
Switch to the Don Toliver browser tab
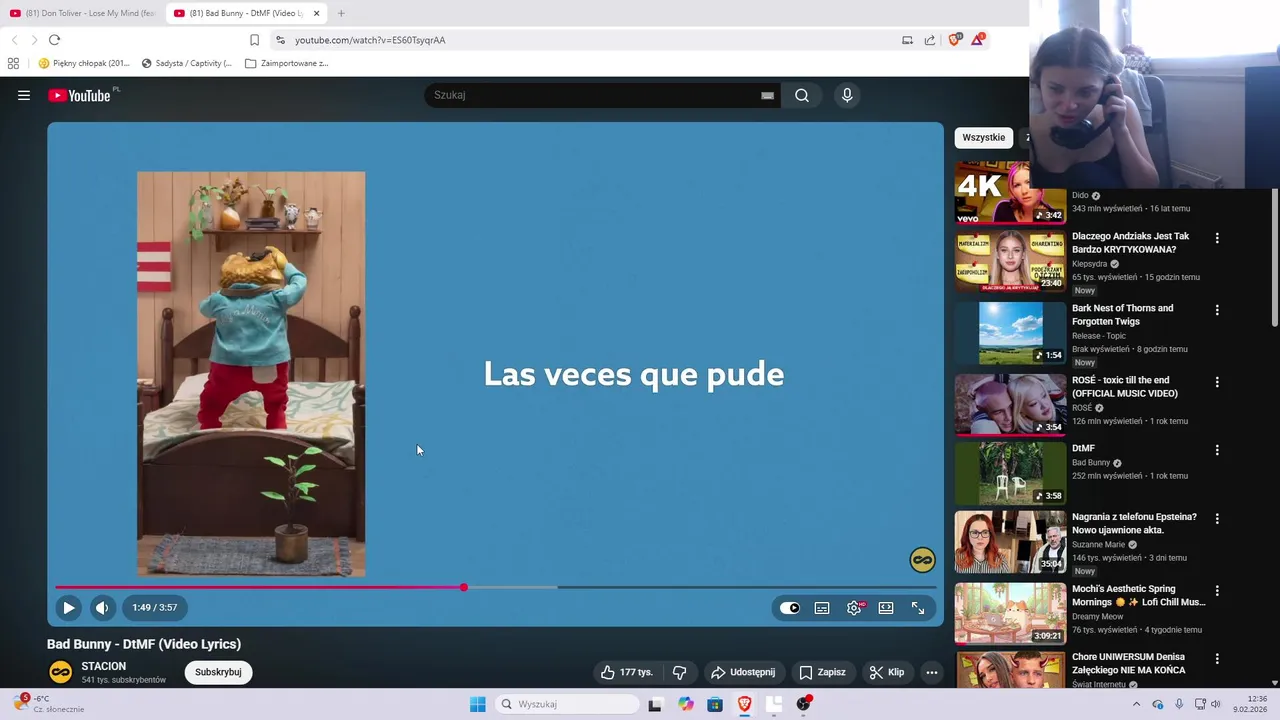82,13
